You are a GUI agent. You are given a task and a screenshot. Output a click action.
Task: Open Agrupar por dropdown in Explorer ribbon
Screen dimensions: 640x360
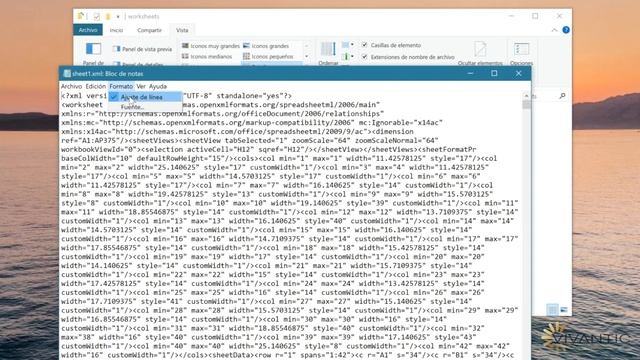point(348,45)
